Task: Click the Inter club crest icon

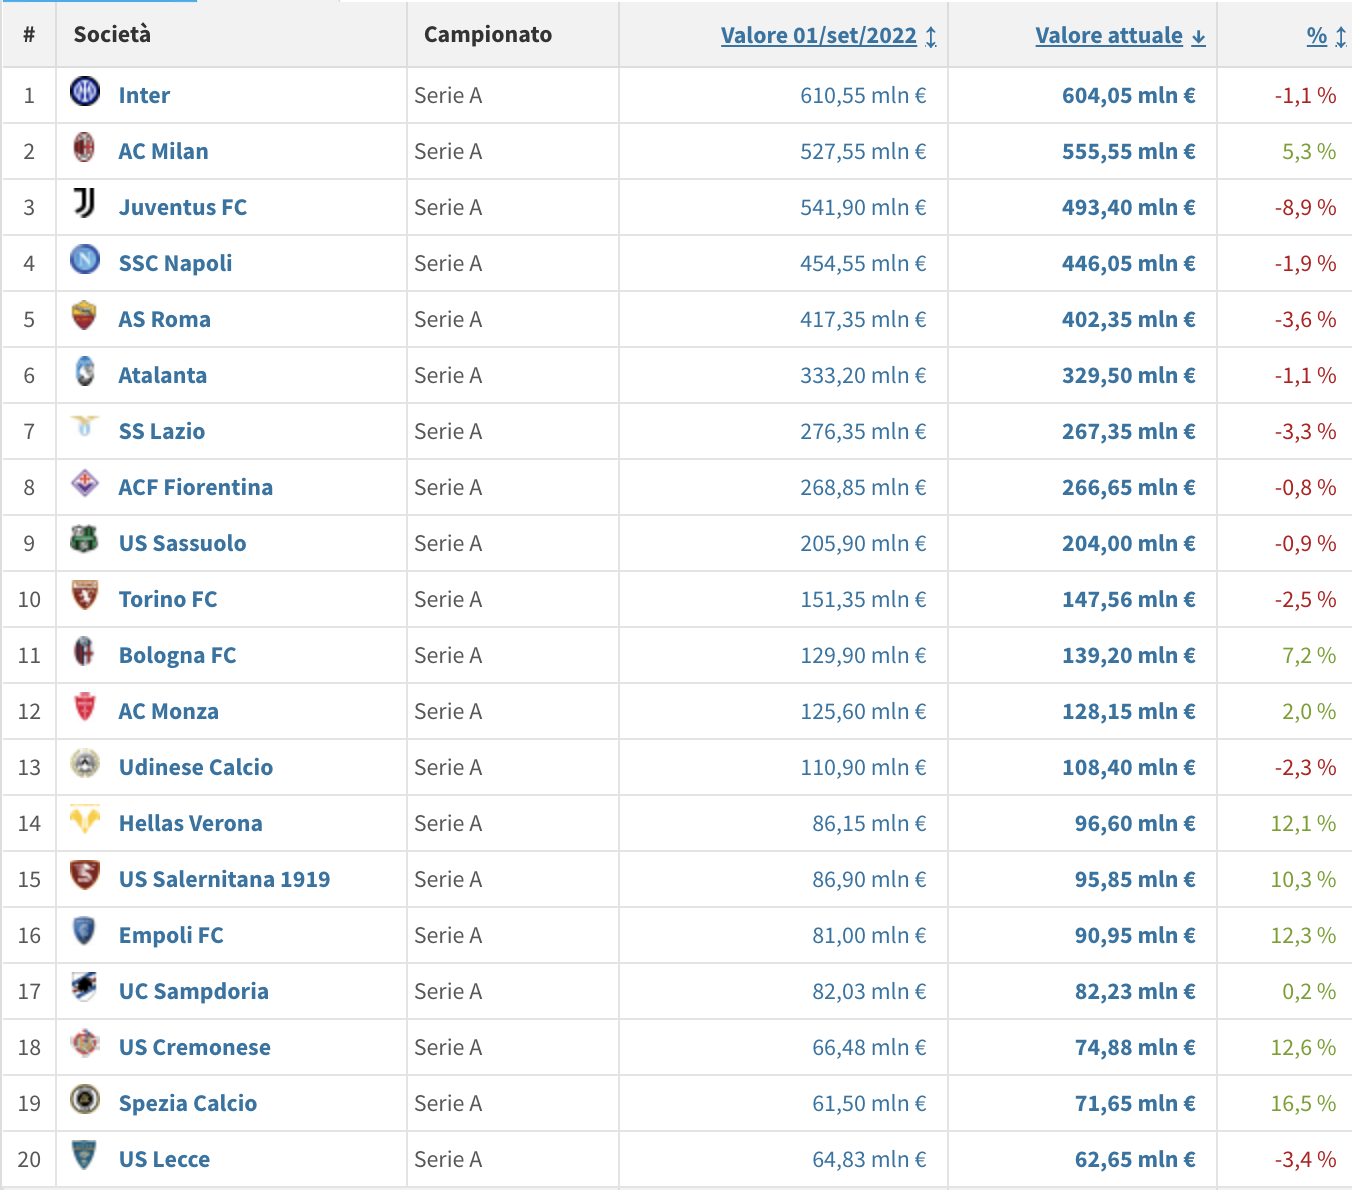Action: coord(85,91)
